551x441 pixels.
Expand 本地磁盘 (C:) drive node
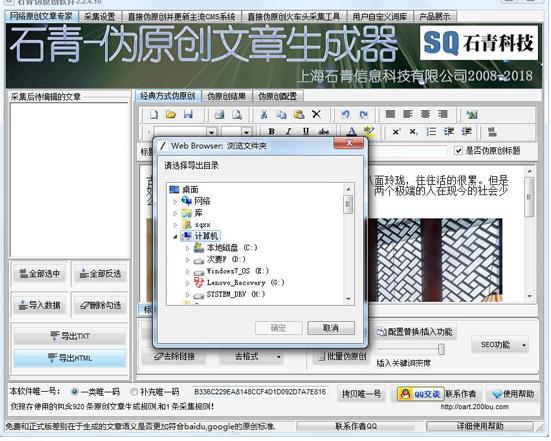(187, 248)
